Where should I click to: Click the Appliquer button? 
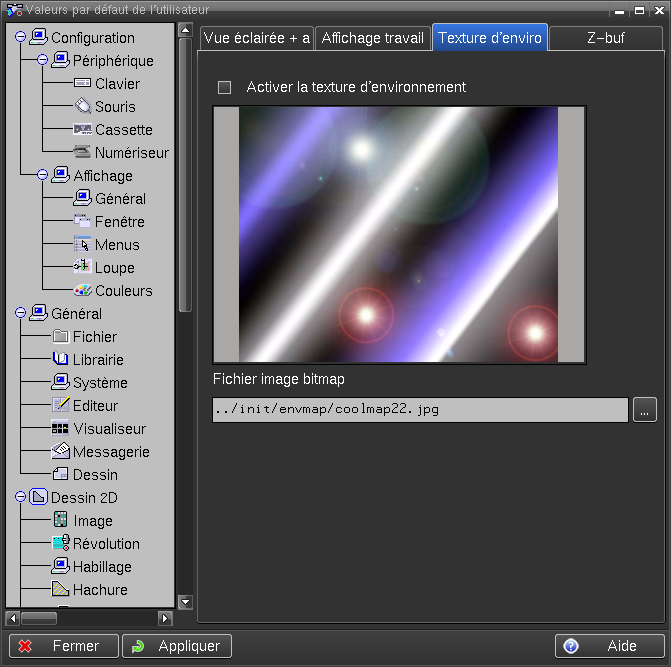click(x=177, y=646)
